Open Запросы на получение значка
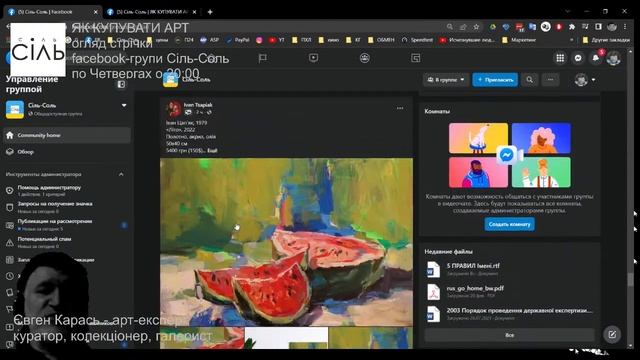Viewport: 640px width, 360px height. pyautogui.click(x=67, y=207)
